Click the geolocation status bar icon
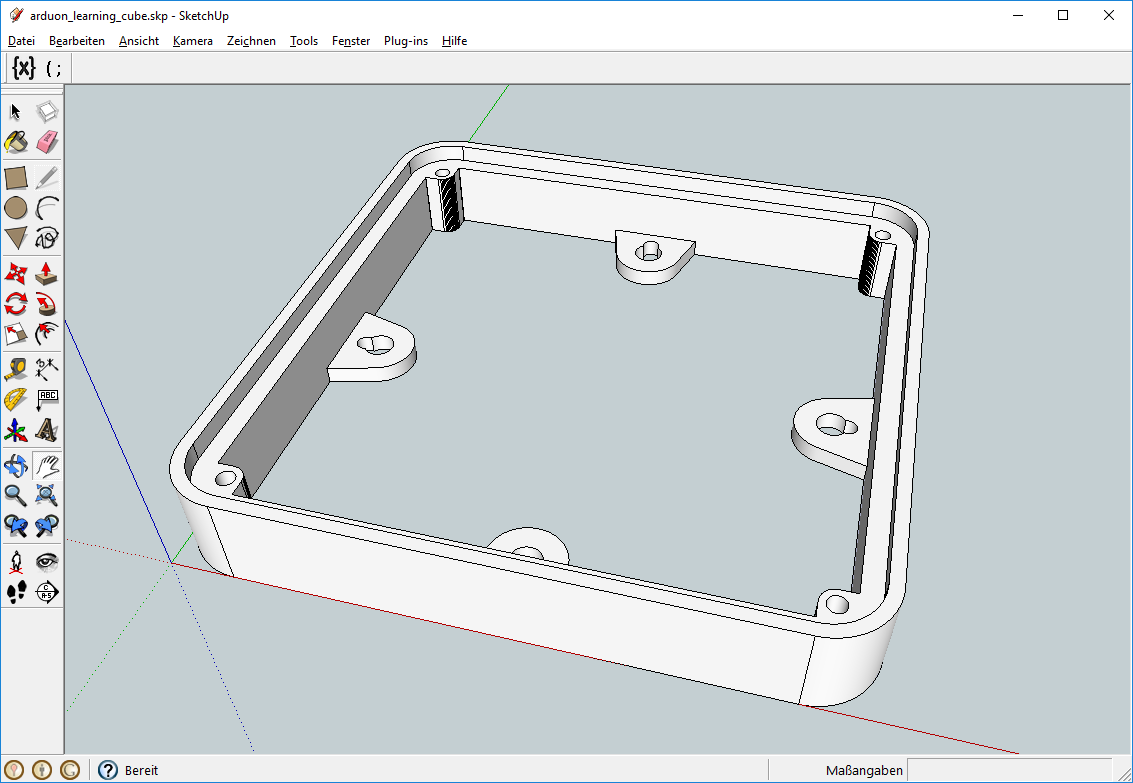 (x=14, y=770)
